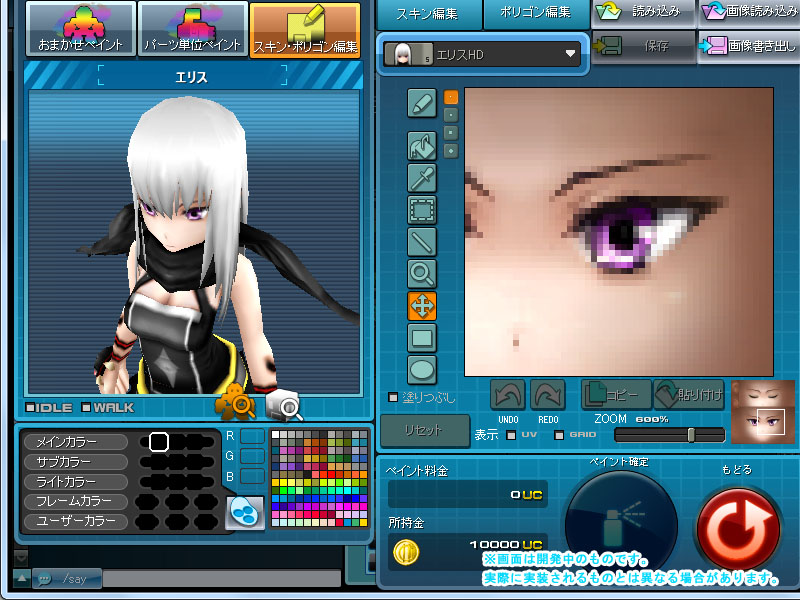800x600 pixels.
Task: Select the ライトカラー label
Action: (76, 482)
